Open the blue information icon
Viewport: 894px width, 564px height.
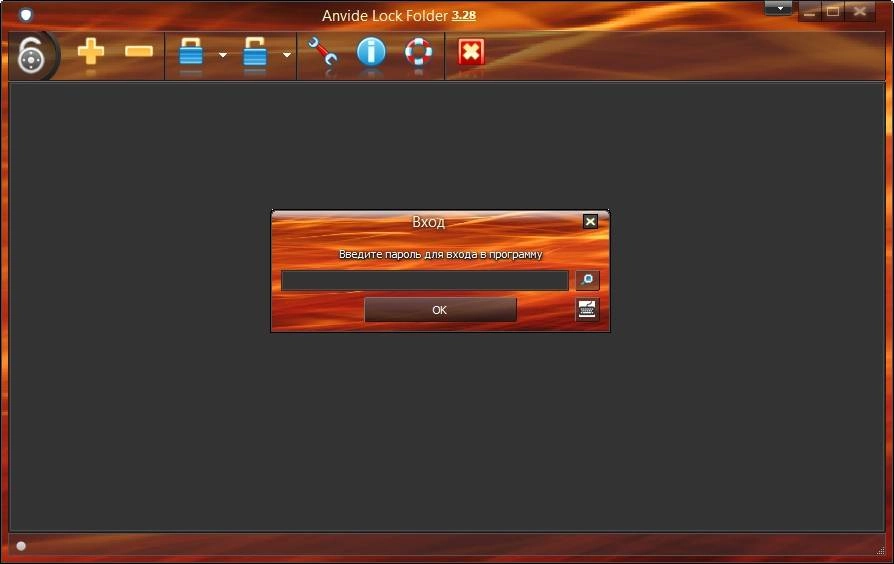click(371, 52)
